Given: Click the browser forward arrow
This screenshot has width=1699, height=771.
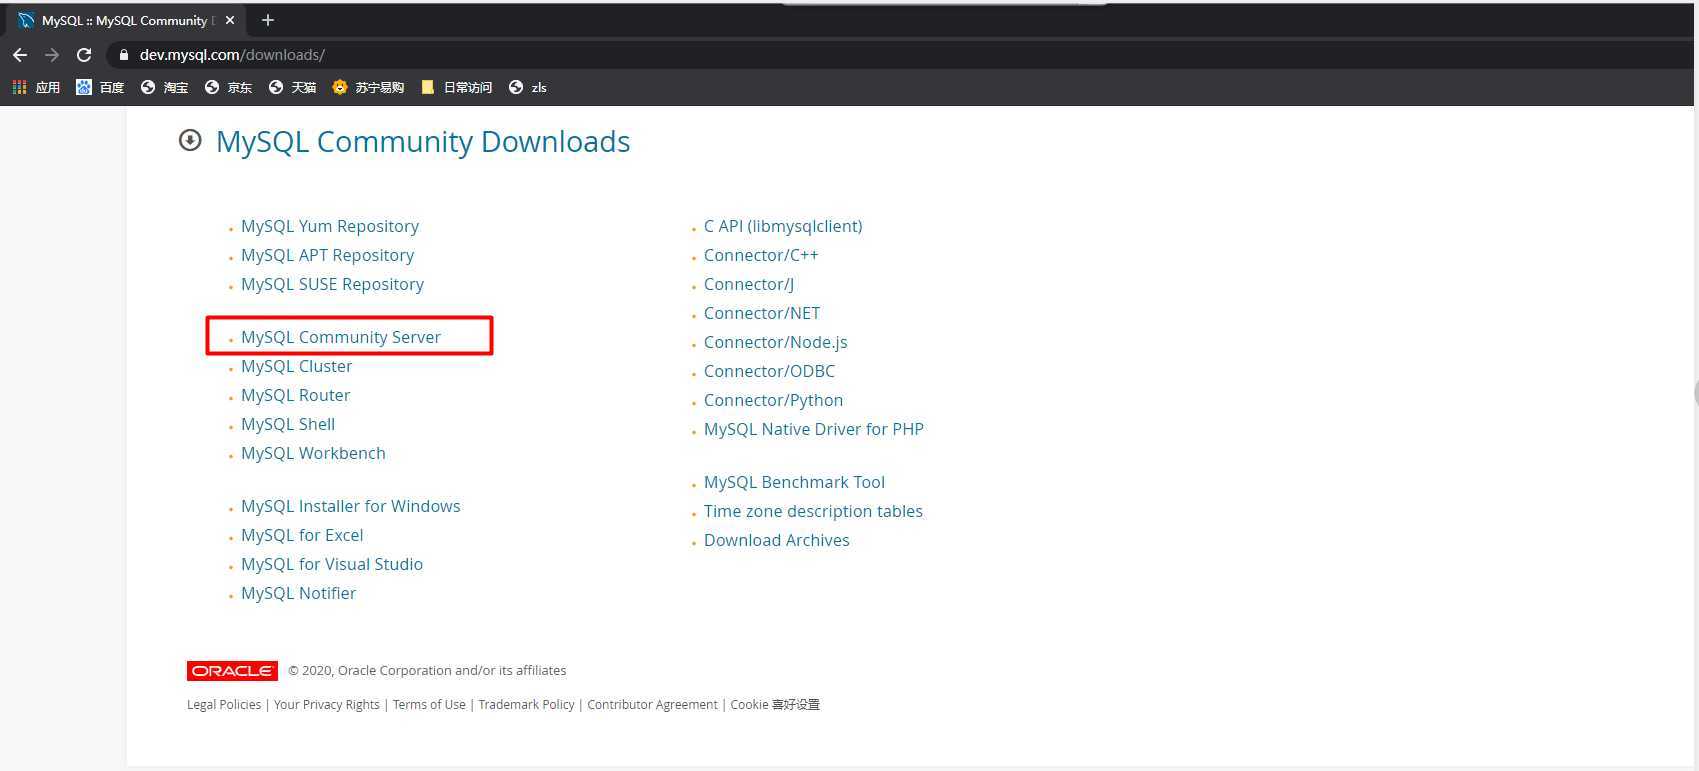Looking at the screenshot, I should [52, 55].
